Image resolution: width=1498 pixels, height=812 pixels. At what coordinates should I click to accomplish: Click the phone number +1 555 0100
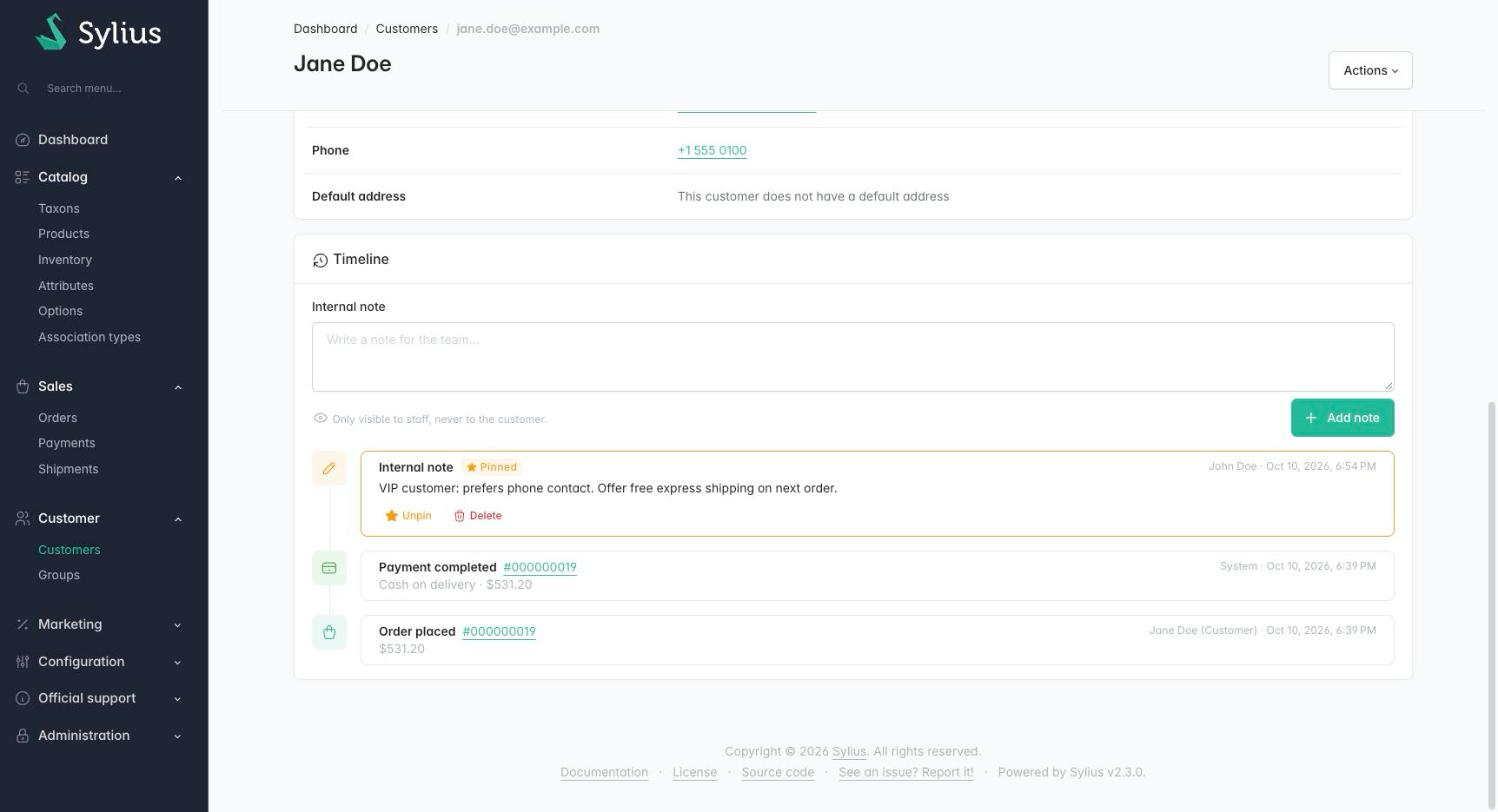[712, 151]
